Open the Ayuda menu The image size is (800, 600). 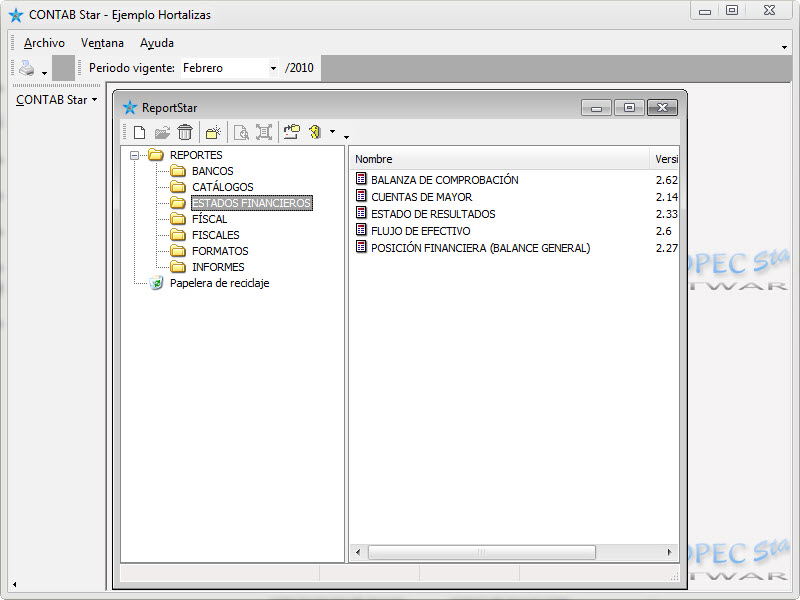pyautogui.click(x=157, y=43)
